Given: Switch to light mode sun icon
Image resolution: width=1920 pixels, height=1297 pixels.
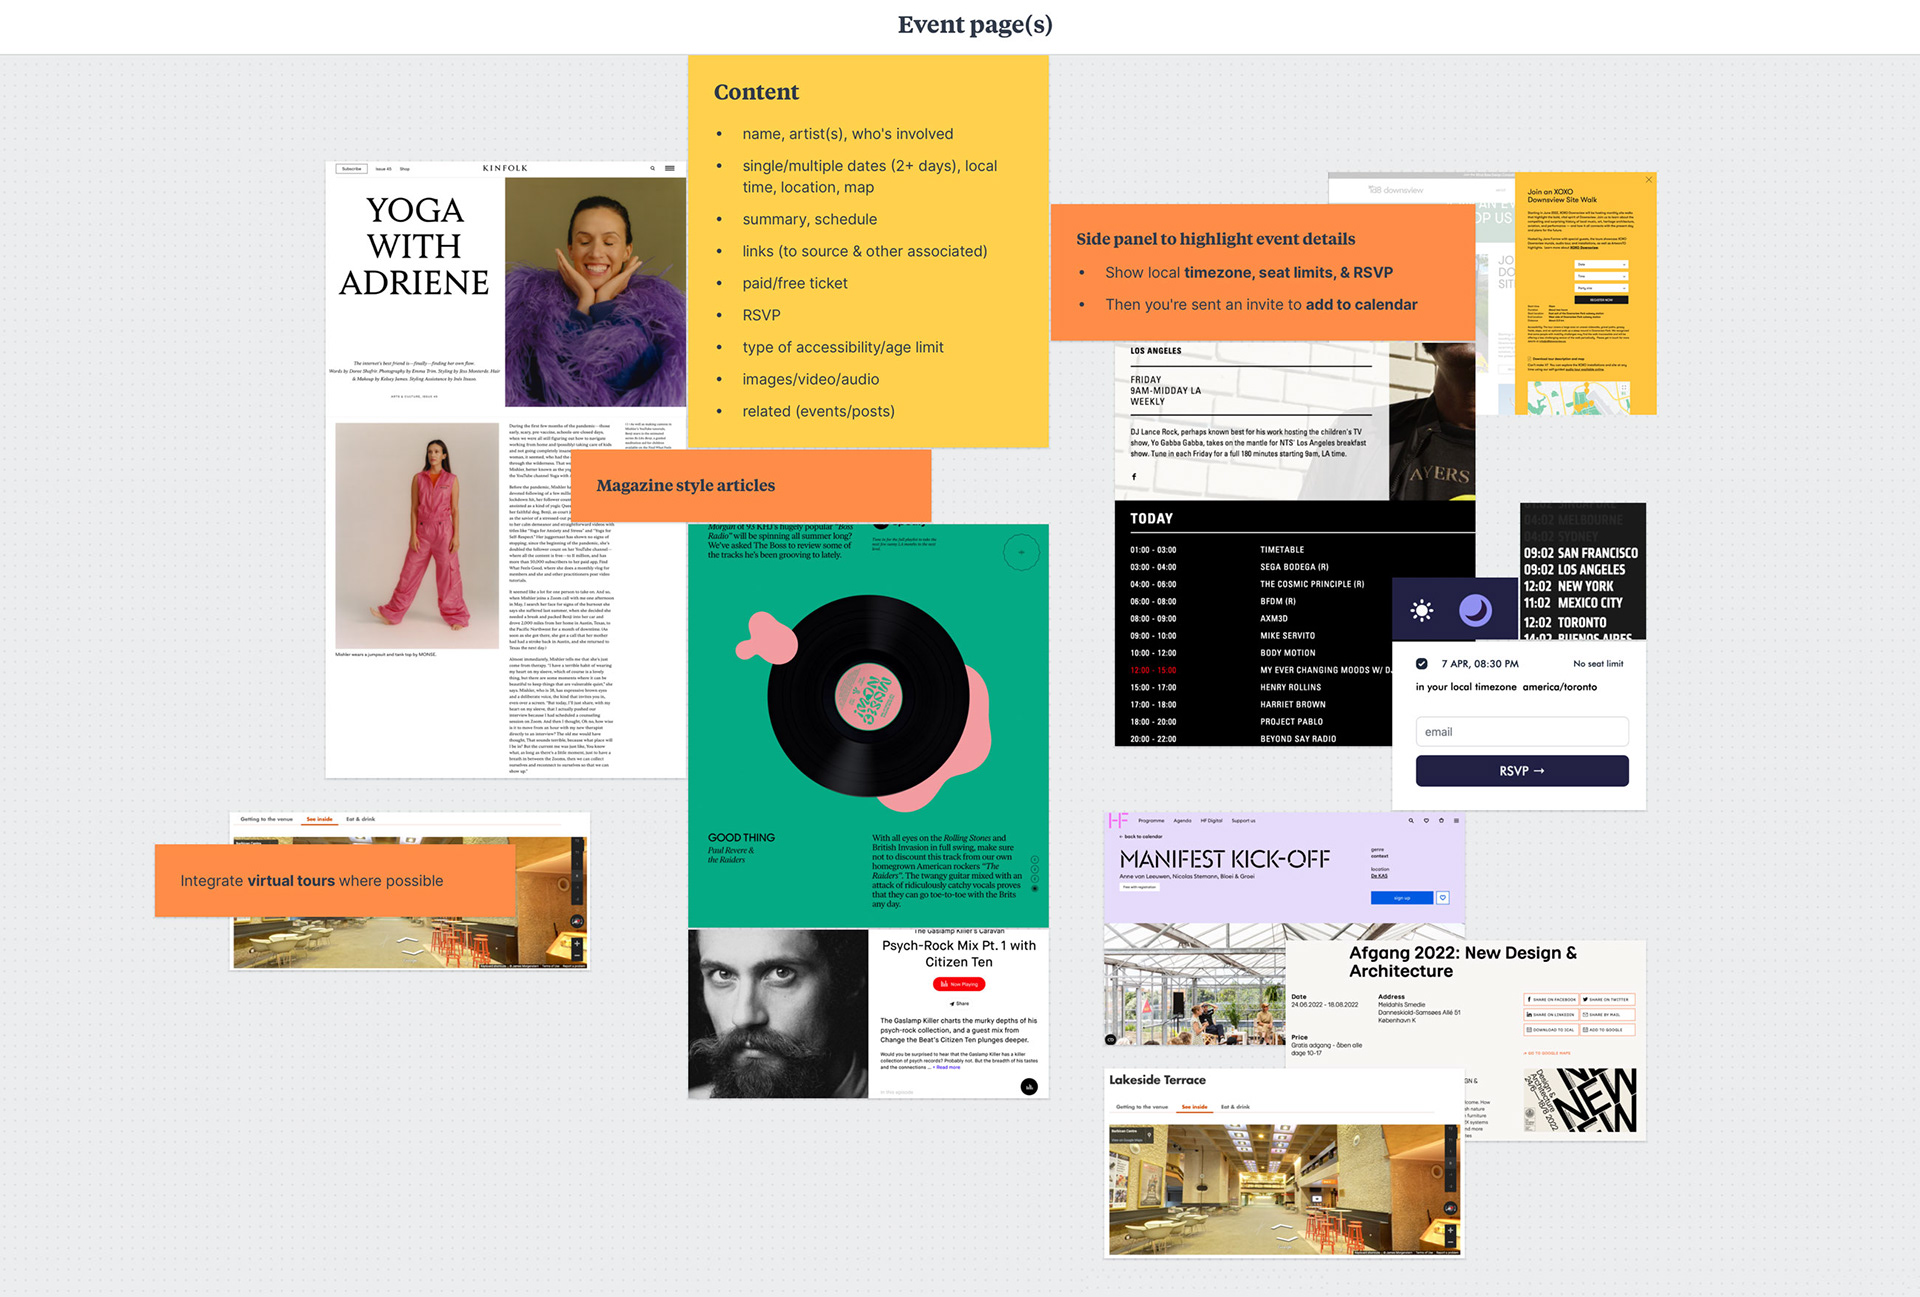Looking at the screenshot, I should click(1421, 610).
